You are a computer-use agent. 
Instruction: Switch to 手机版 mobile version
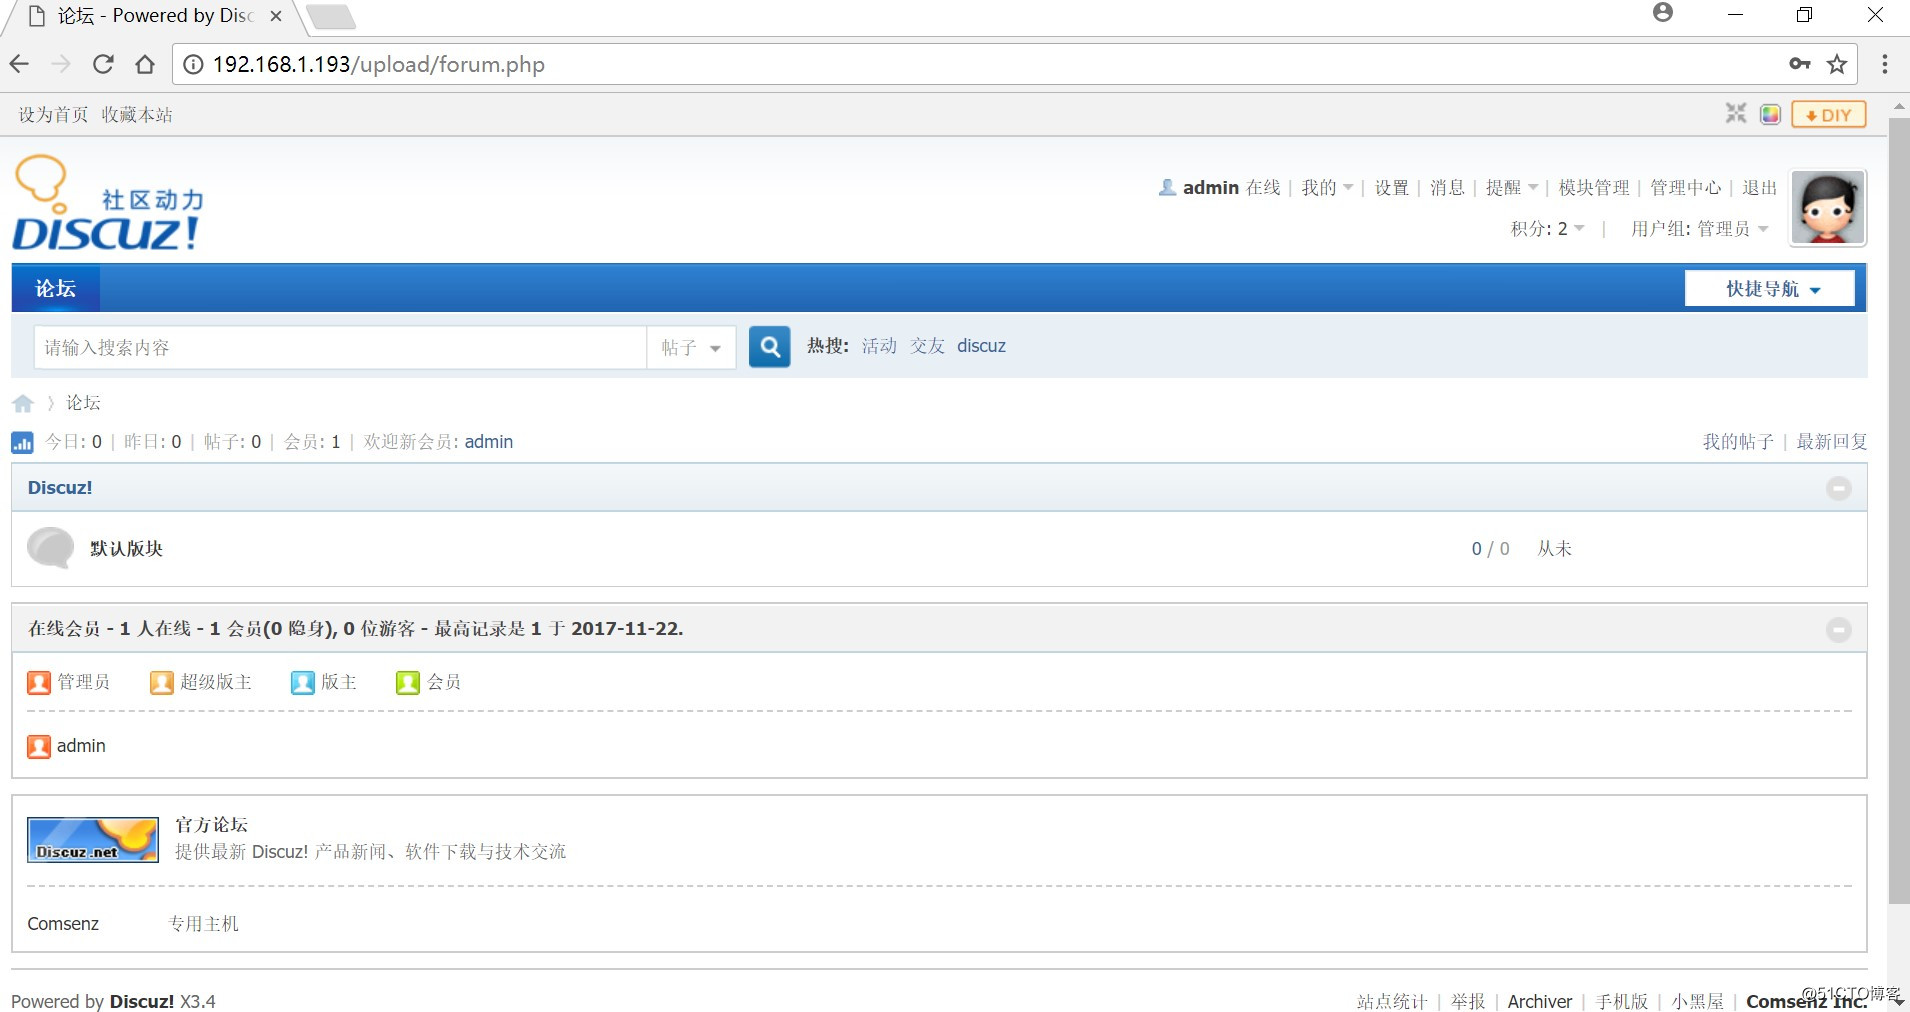1622,1001
